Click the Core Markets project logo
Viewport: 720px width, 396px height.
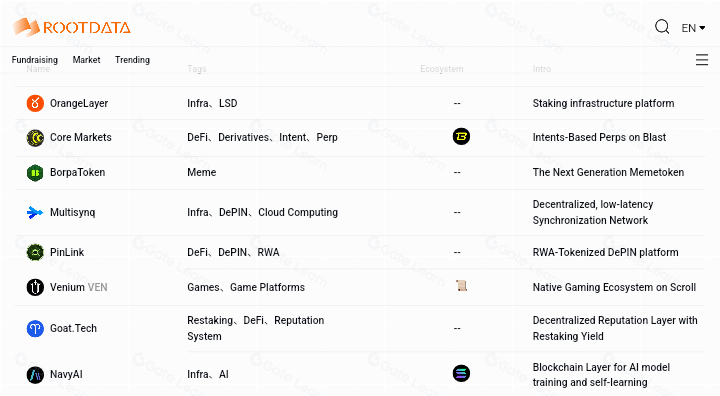[35, 138]
